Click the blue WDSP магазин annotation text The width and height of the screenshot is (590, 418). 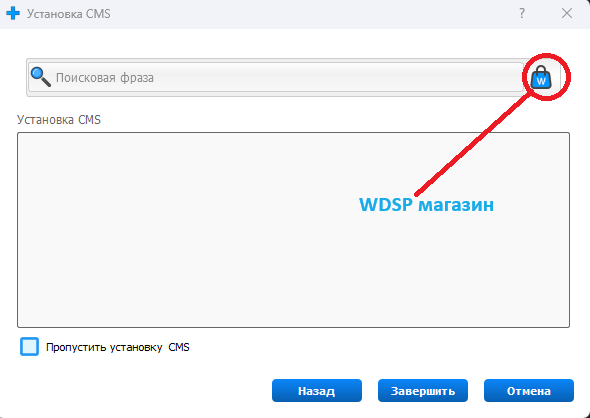pyautogui.click(x=426, y=205)
